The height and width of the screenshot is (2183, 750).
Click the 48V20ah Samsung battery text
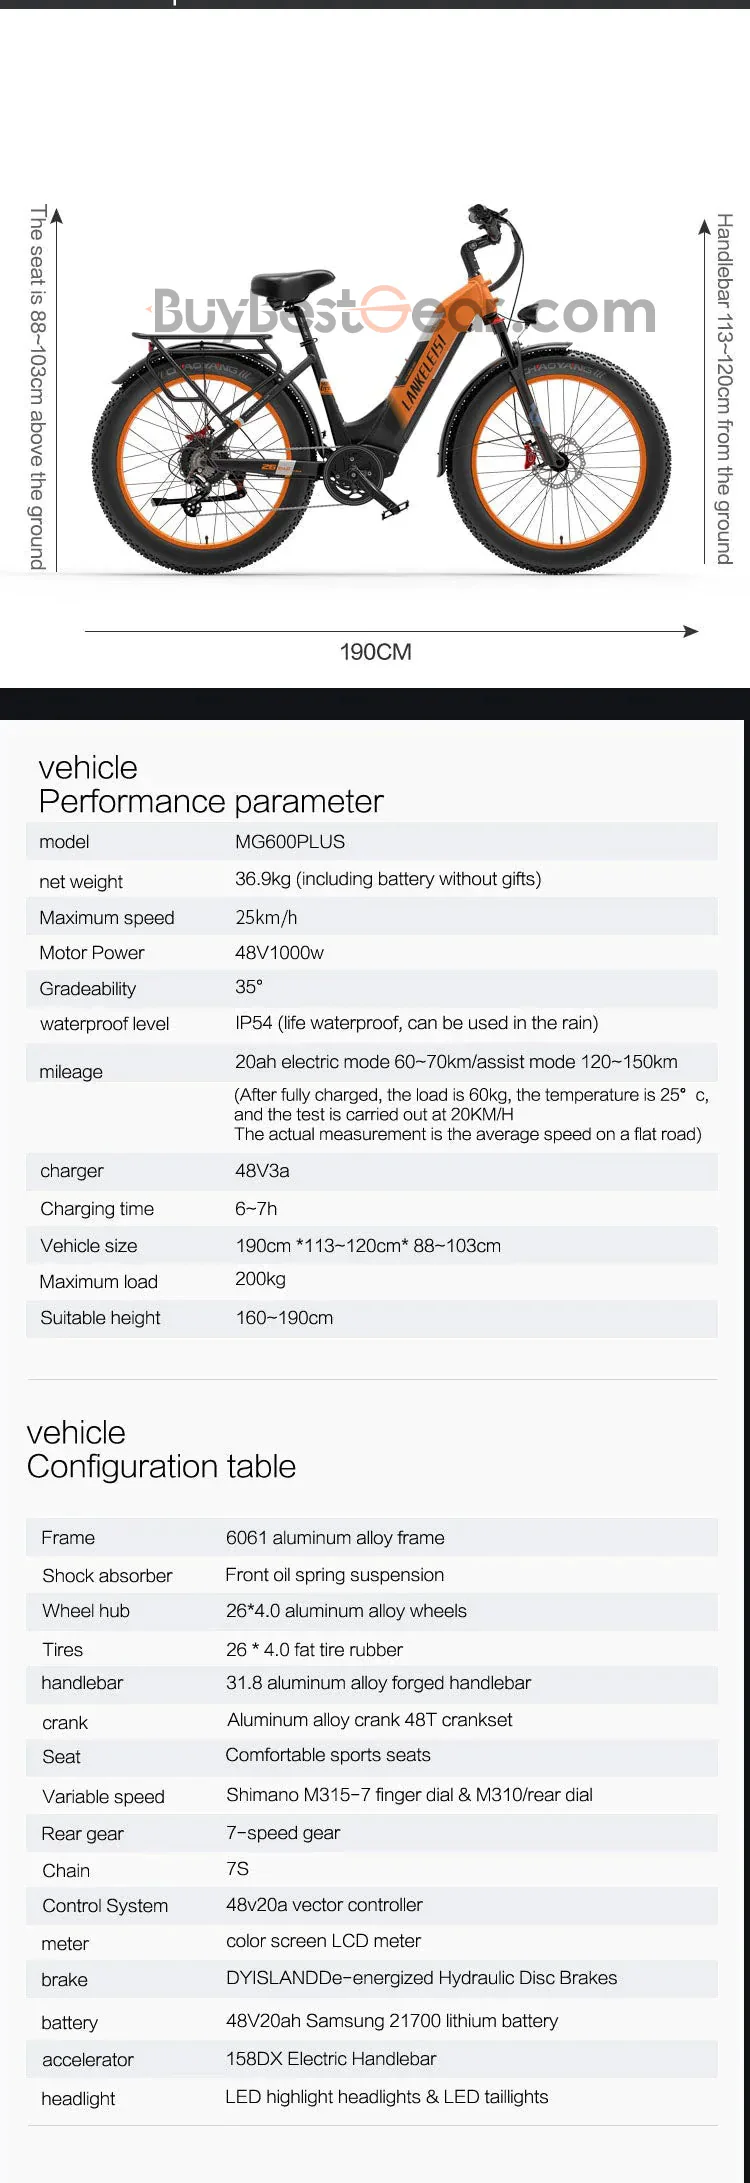click(392, 2021)
